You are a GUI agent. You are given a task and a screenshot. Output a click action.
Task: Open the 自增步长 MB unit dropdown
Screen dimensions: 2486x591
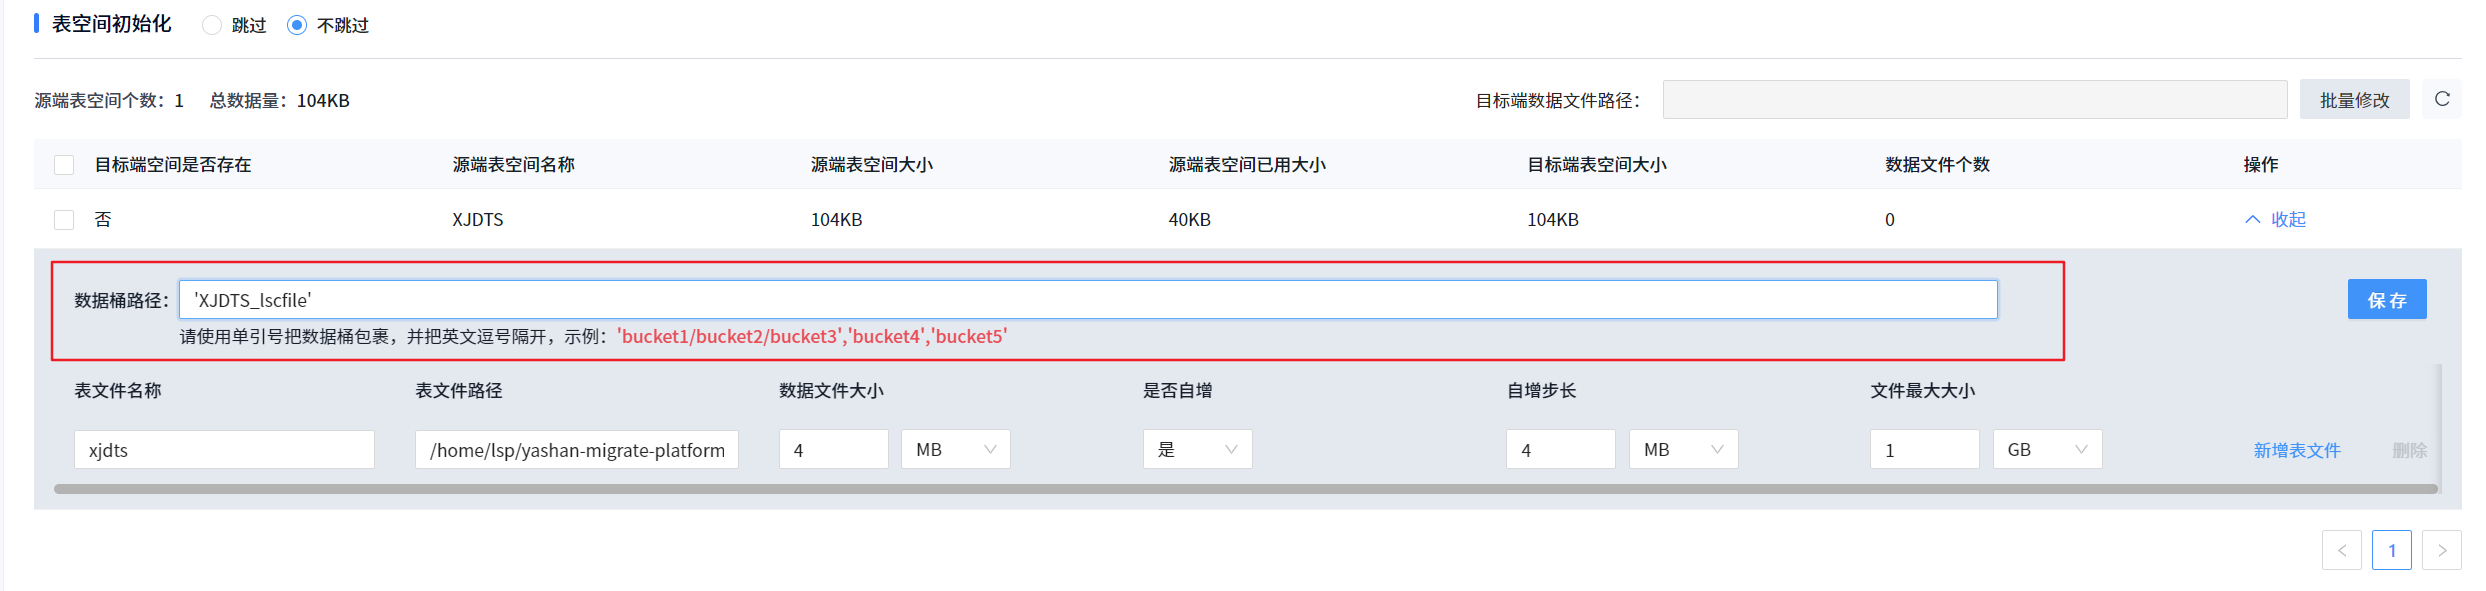coord(1683,449)
